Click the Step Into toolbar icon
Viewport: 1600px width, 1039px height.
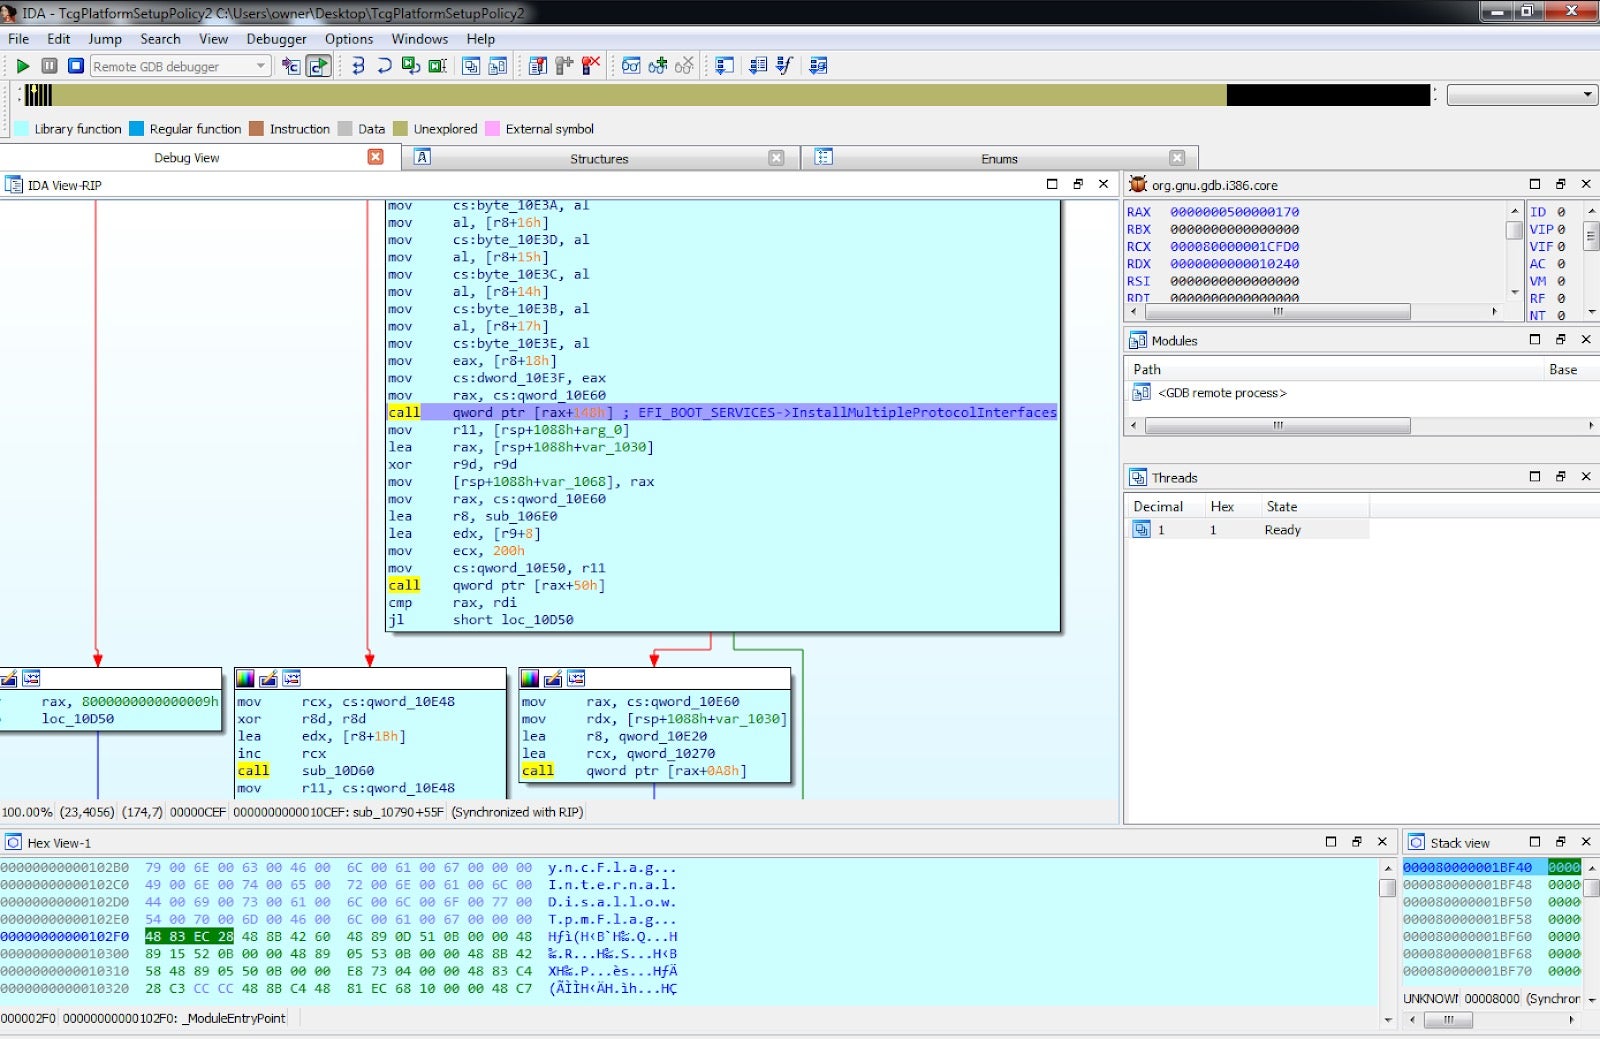pyautogui.click(x=357, y=66)
